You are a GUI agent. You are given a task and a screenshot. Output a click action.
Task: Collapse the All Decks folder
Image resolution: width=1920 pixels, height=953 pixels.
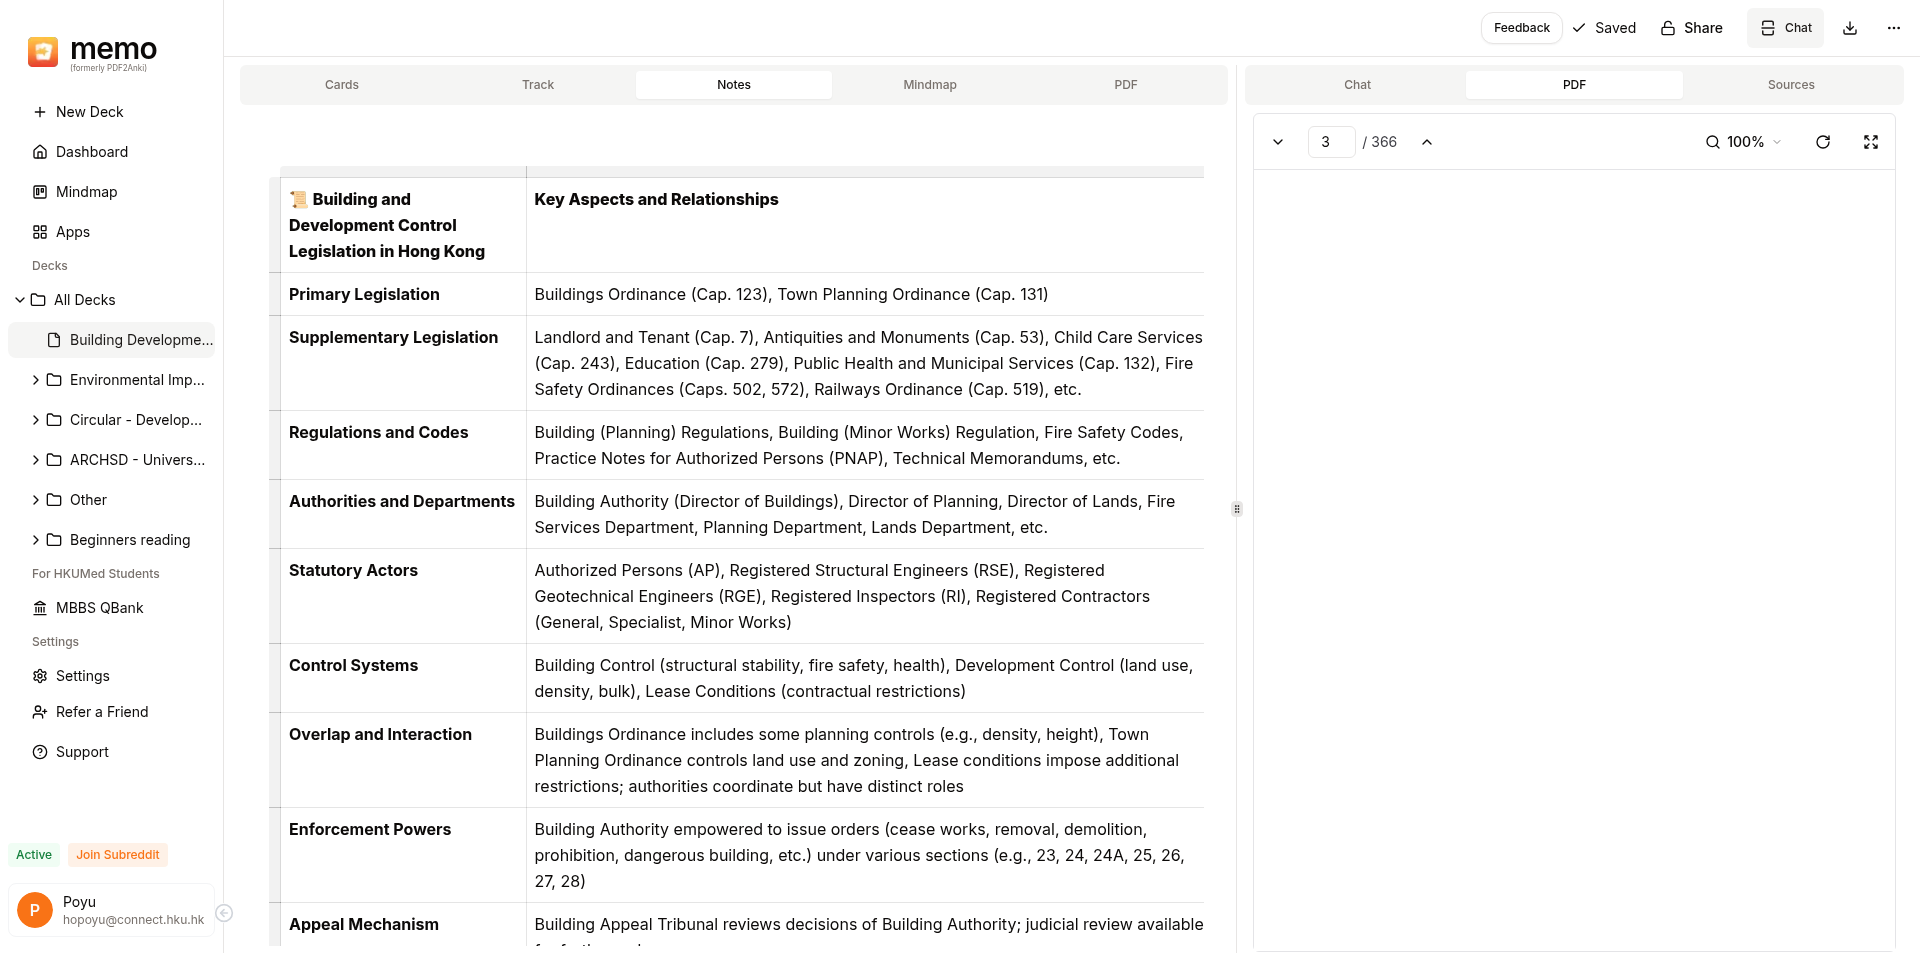pyautogui.click(x=20, y=300)
